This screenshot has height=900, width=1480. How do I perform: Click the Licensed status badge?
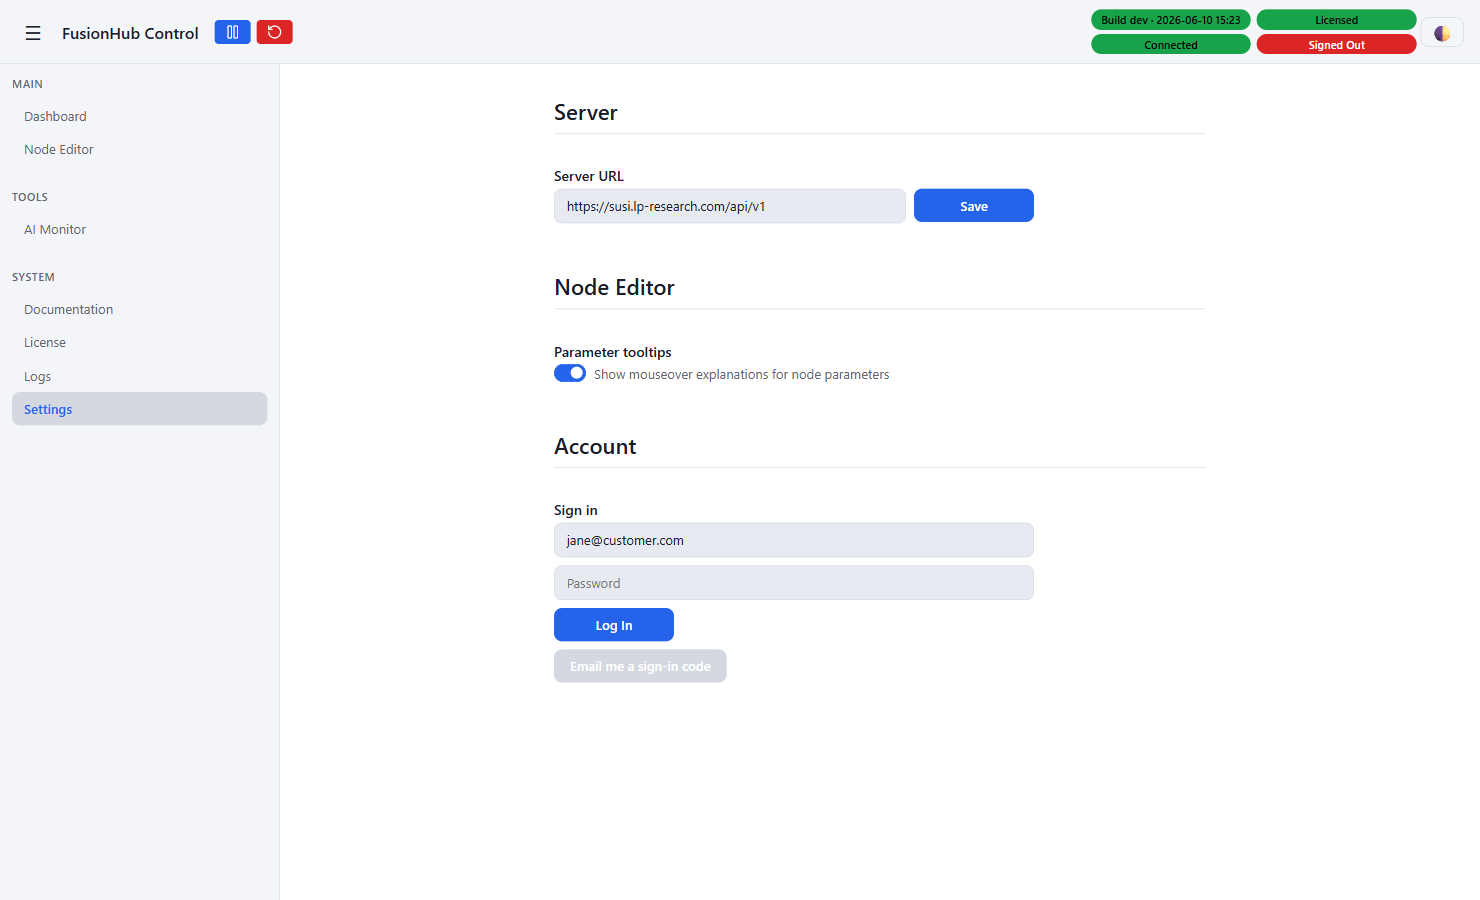pos(1336,20)
